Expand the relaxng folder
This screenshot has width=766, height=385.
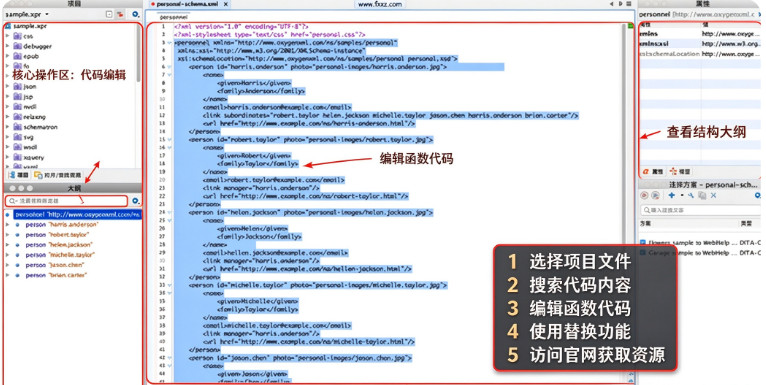tap(7, 117)
